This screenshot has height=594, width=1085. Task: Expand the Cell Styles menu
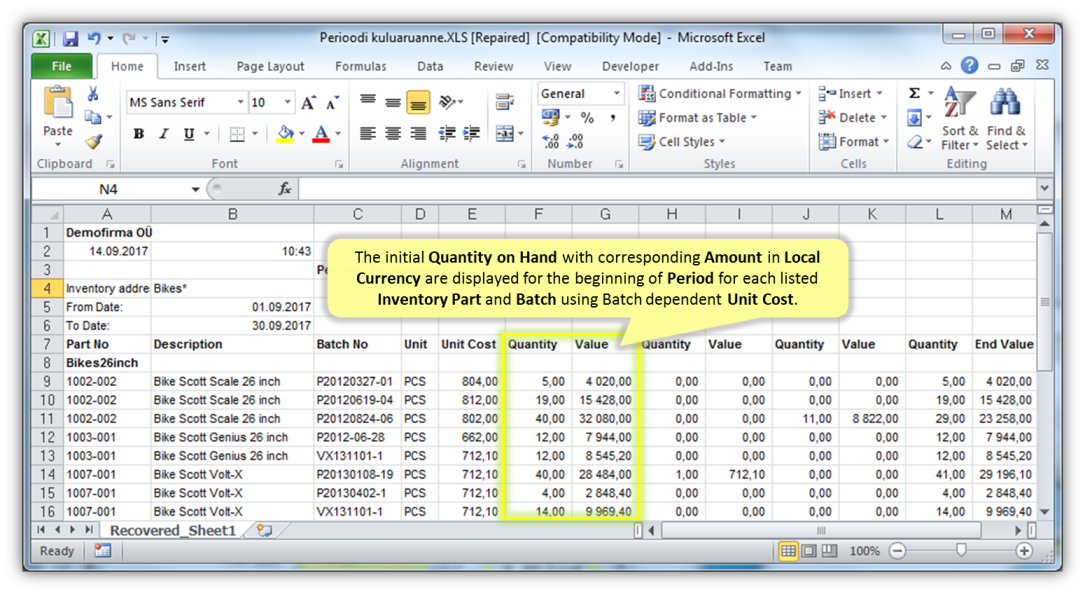coord(682,141)
